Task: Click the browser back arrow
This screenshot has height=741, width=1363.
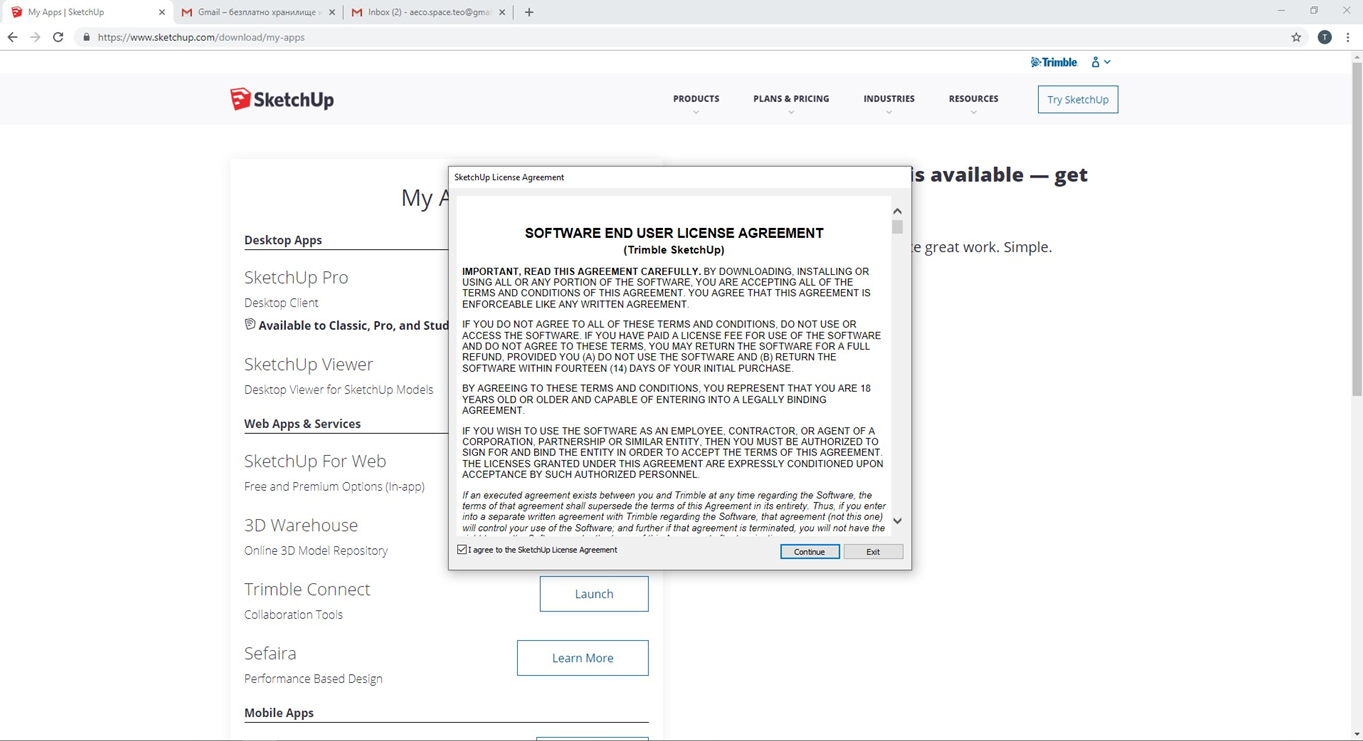Action: [x=13, y=37]
